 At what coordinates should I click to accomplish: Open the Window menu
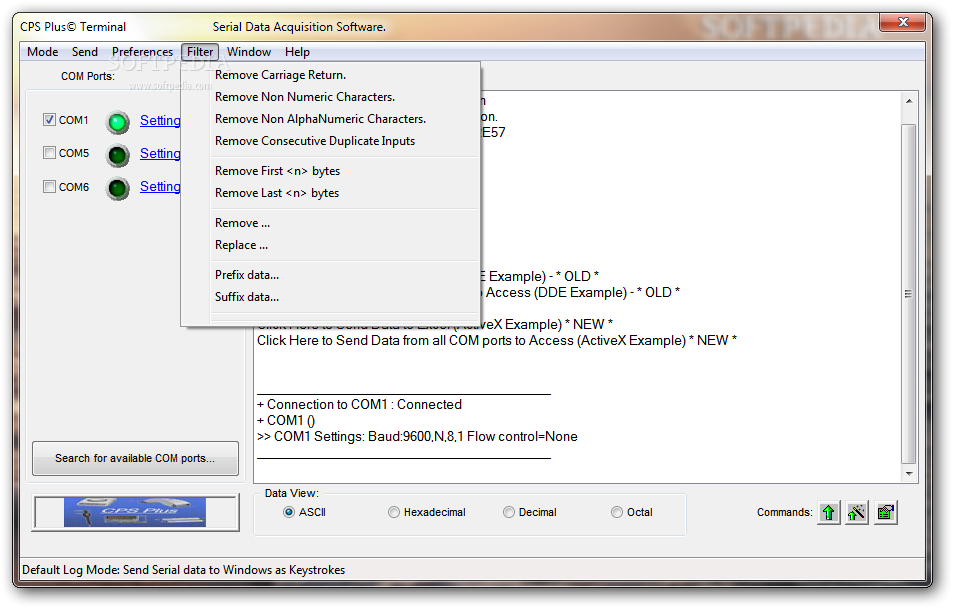click(x=249, y=52)
